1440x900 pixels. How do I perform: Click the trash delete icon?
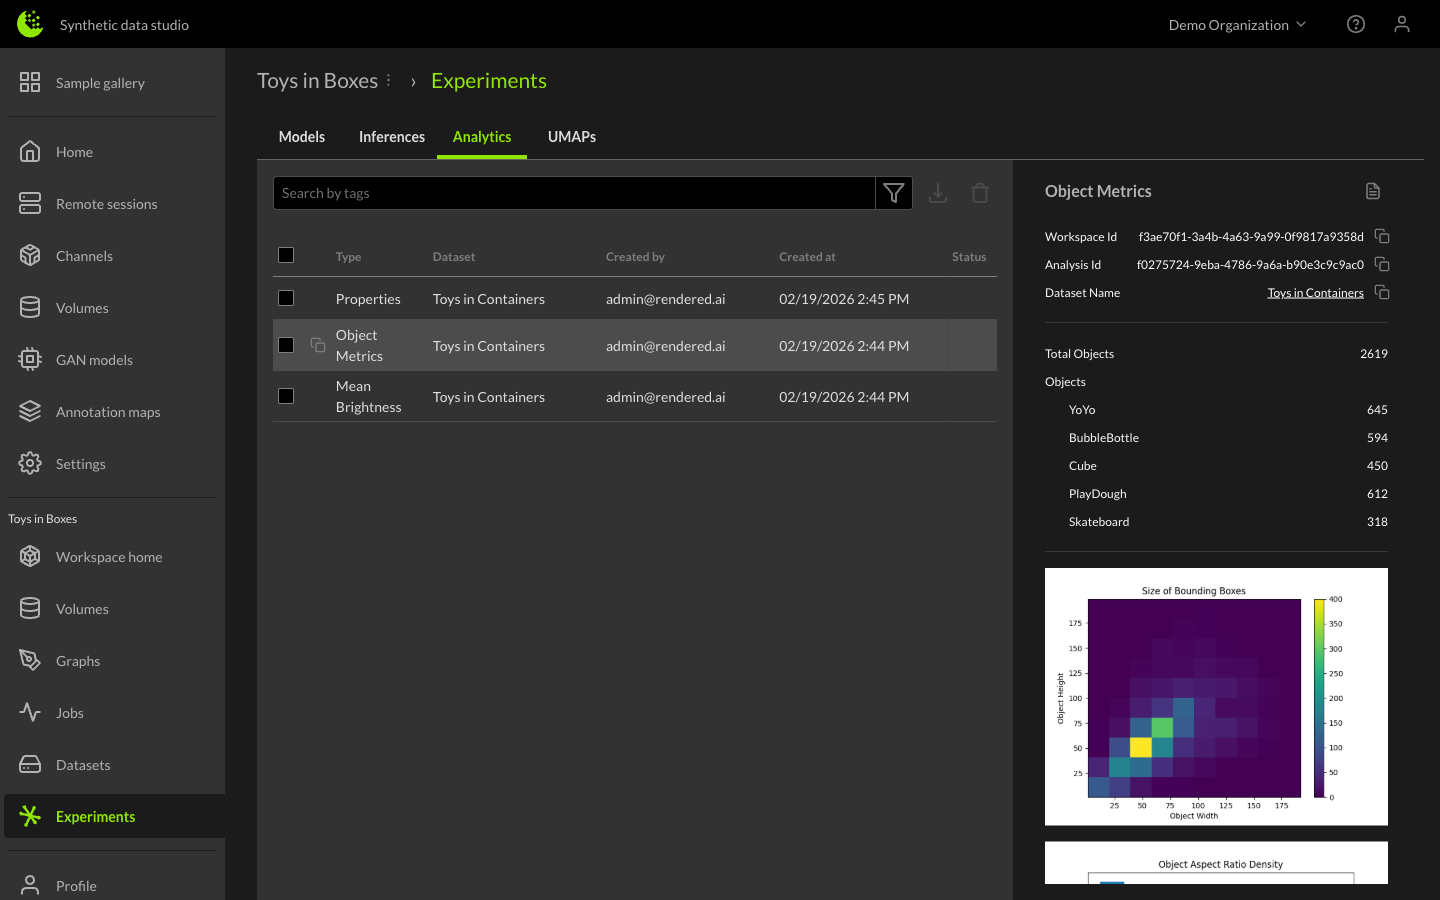980,193
